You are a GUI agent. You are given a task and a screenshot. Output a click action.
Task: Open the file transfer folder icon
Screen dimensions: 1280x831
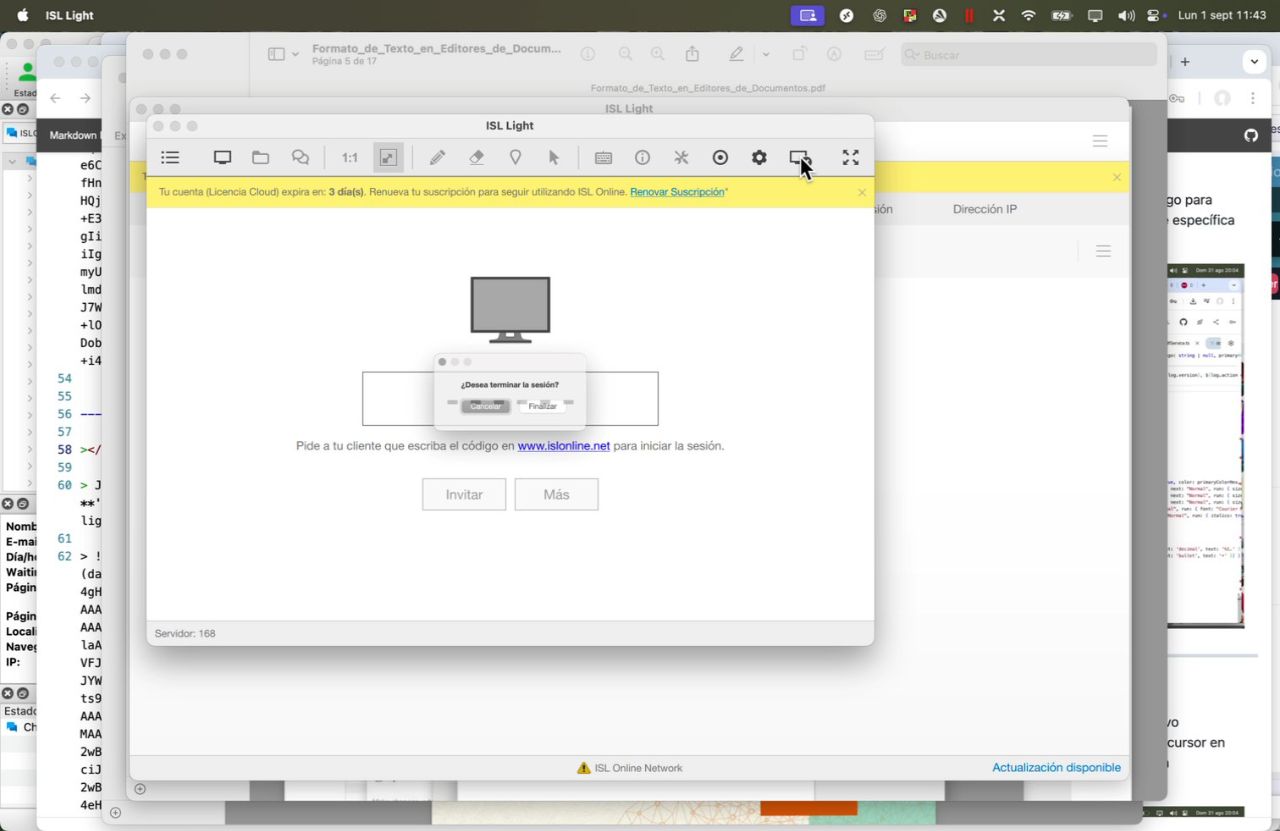pyautogui.click(x=260, y=158)
